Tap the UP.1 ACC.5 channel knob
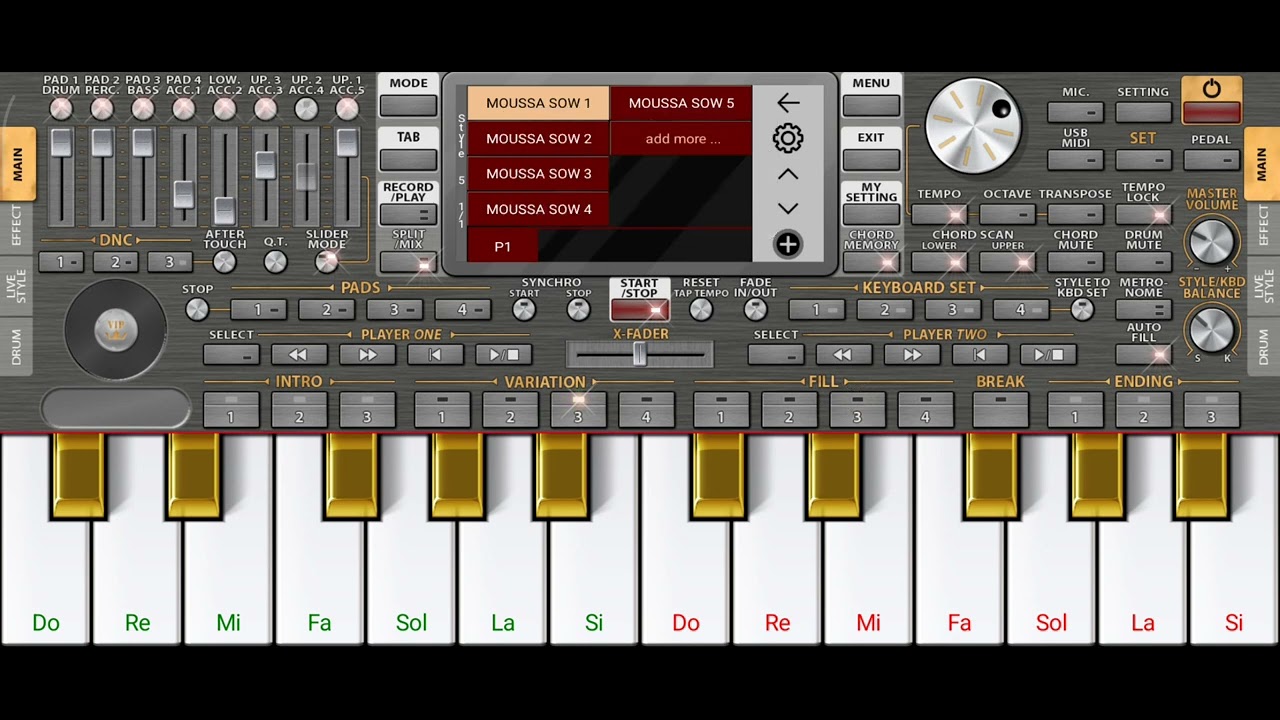The width and height of the screenshot is (1280, 720). (x=347, y=109)
